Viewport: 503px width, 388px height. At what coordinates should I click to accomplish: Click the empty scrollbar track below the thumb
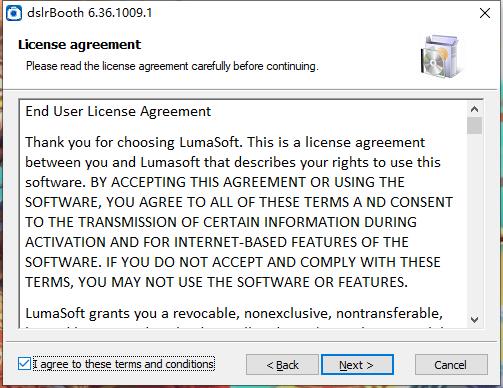click(474, 223)
